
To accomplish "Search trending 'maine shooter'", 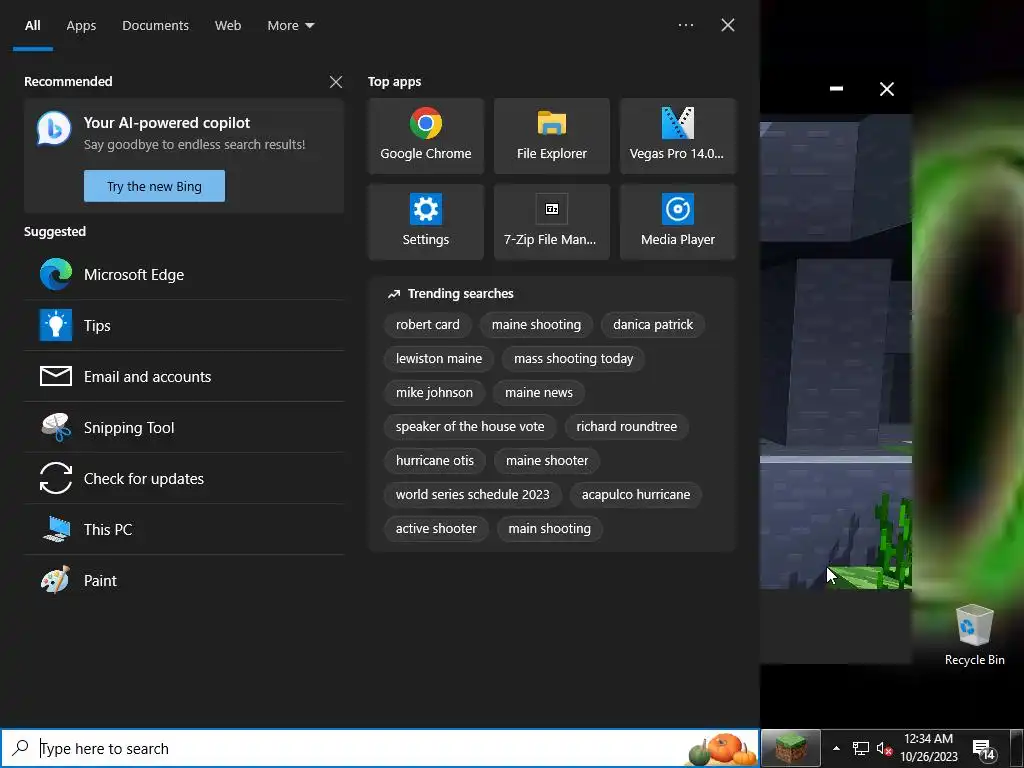I will (x=547, y=460).
